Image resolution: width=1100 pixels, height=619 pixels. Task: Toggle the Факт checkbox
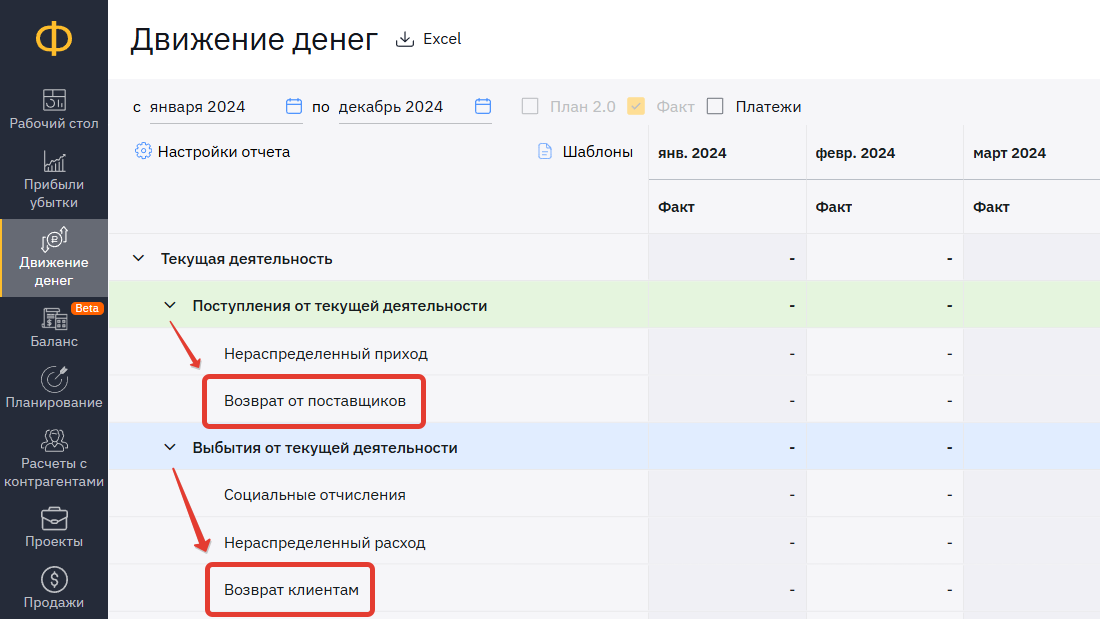coord(636,106)
